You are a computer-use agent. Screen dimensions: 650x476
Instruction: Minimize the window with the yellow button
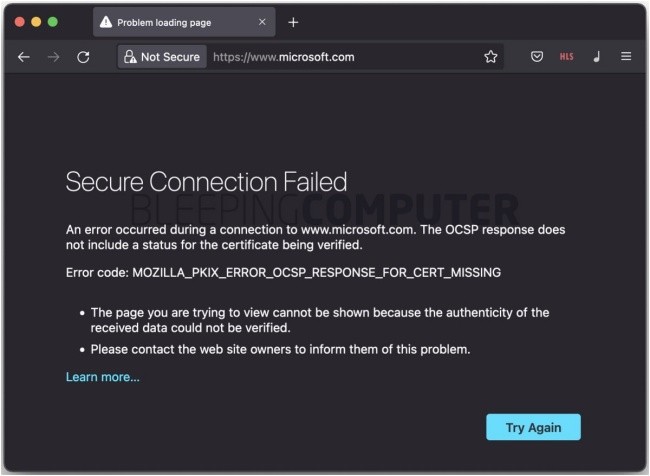tap(36, 21)
